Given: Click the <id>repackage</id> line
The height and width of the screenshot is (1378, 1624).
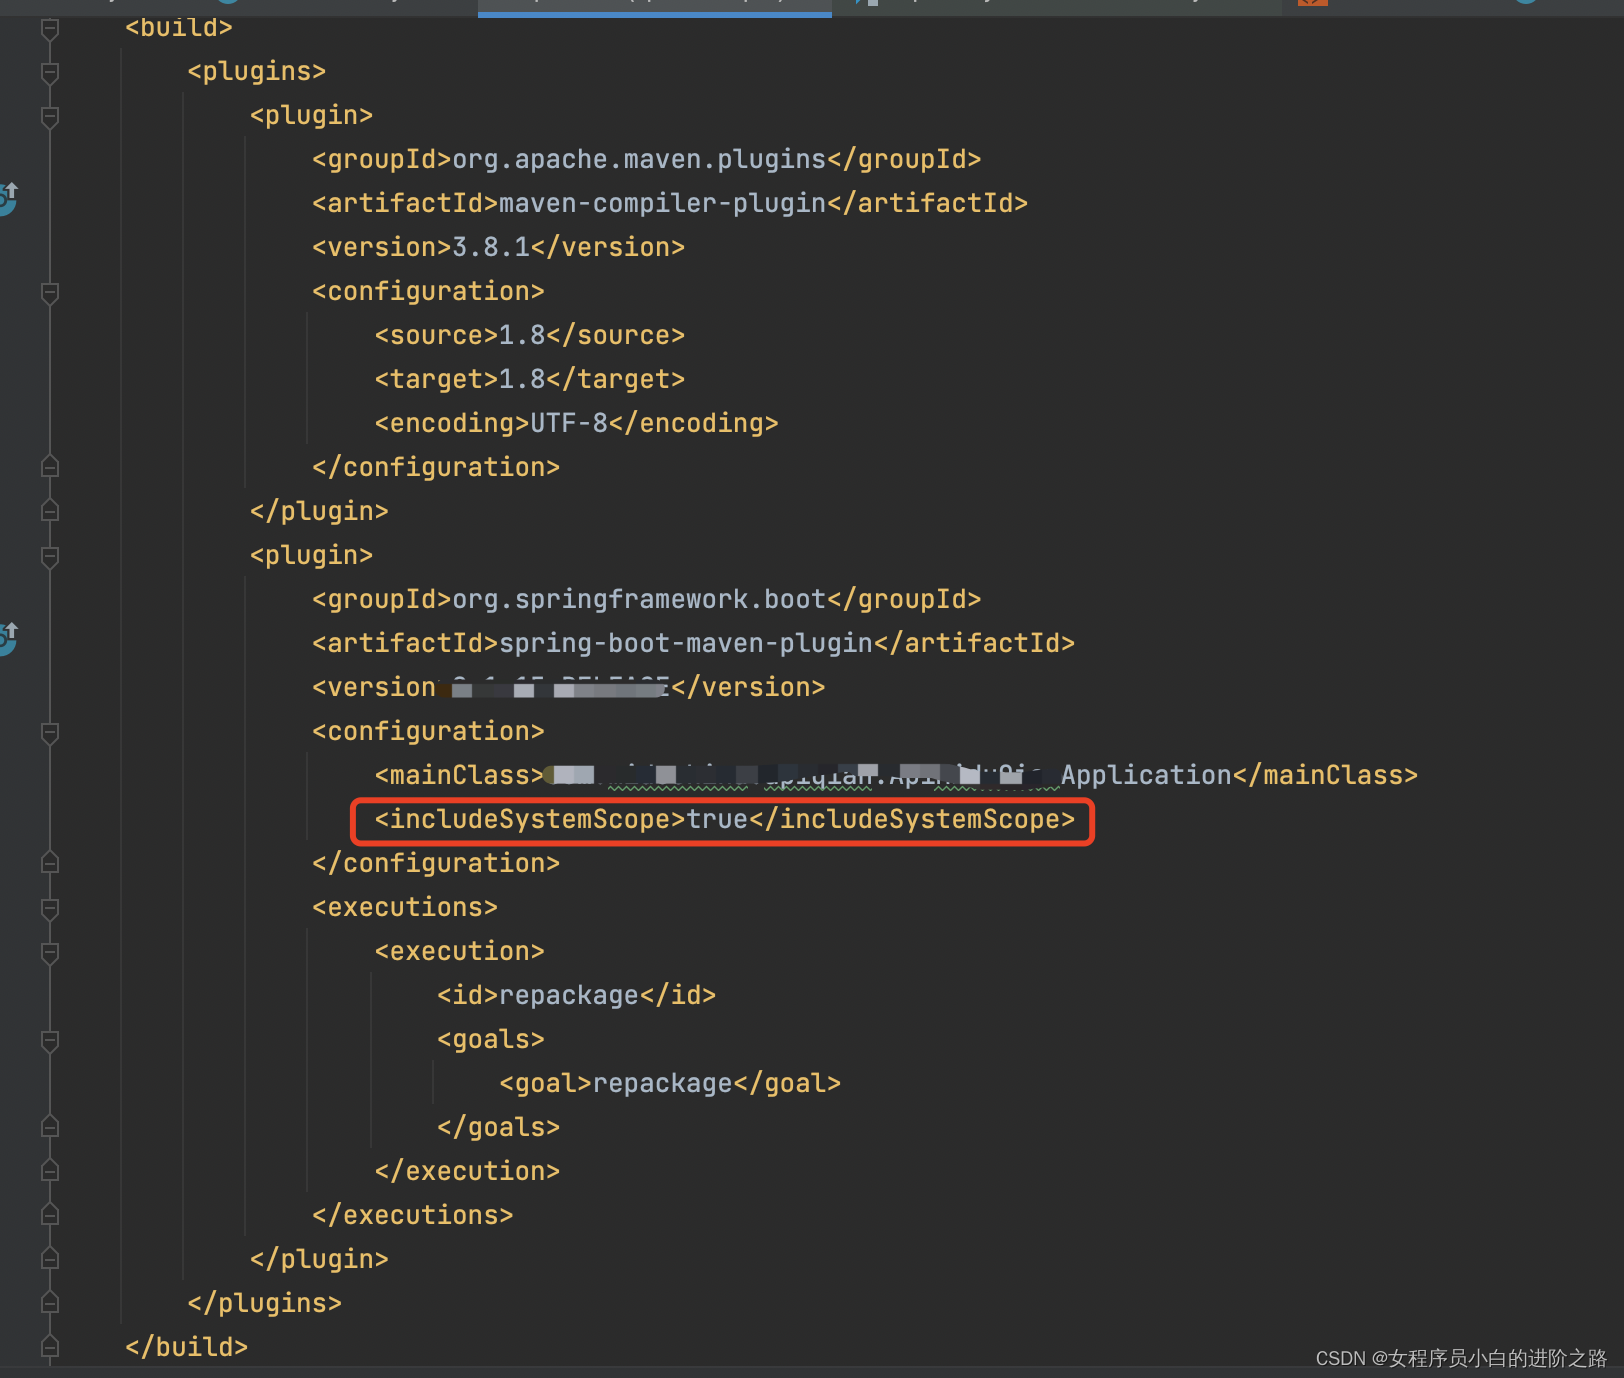Looking at the screenshot, I should [576, 996].
